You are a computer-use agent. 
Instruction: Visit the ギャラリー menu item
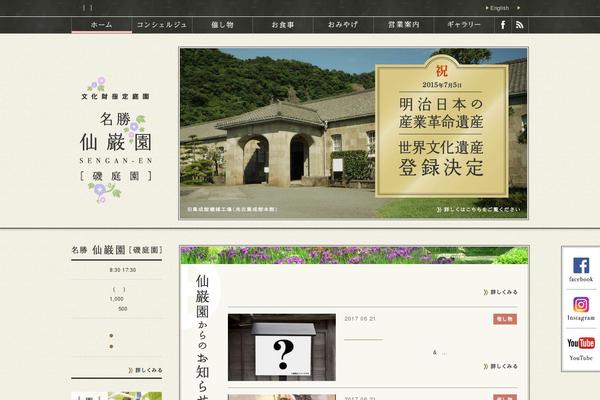464,25
